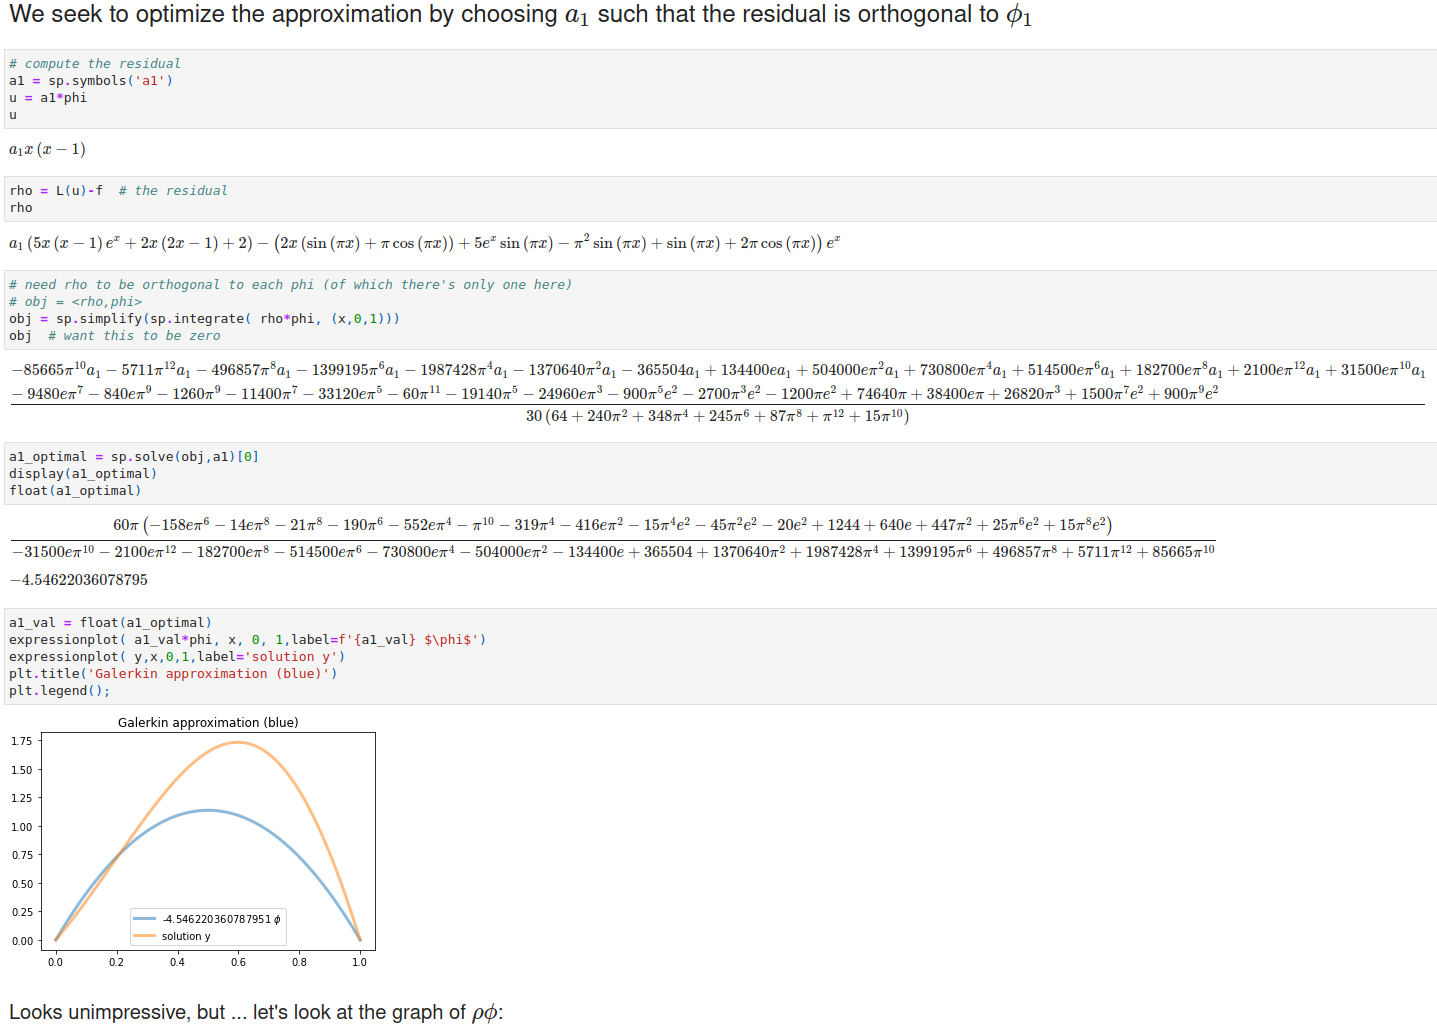Click the y-axis tick label 1.75
Screen dimensions: 1437x1032
pos(22,741)
